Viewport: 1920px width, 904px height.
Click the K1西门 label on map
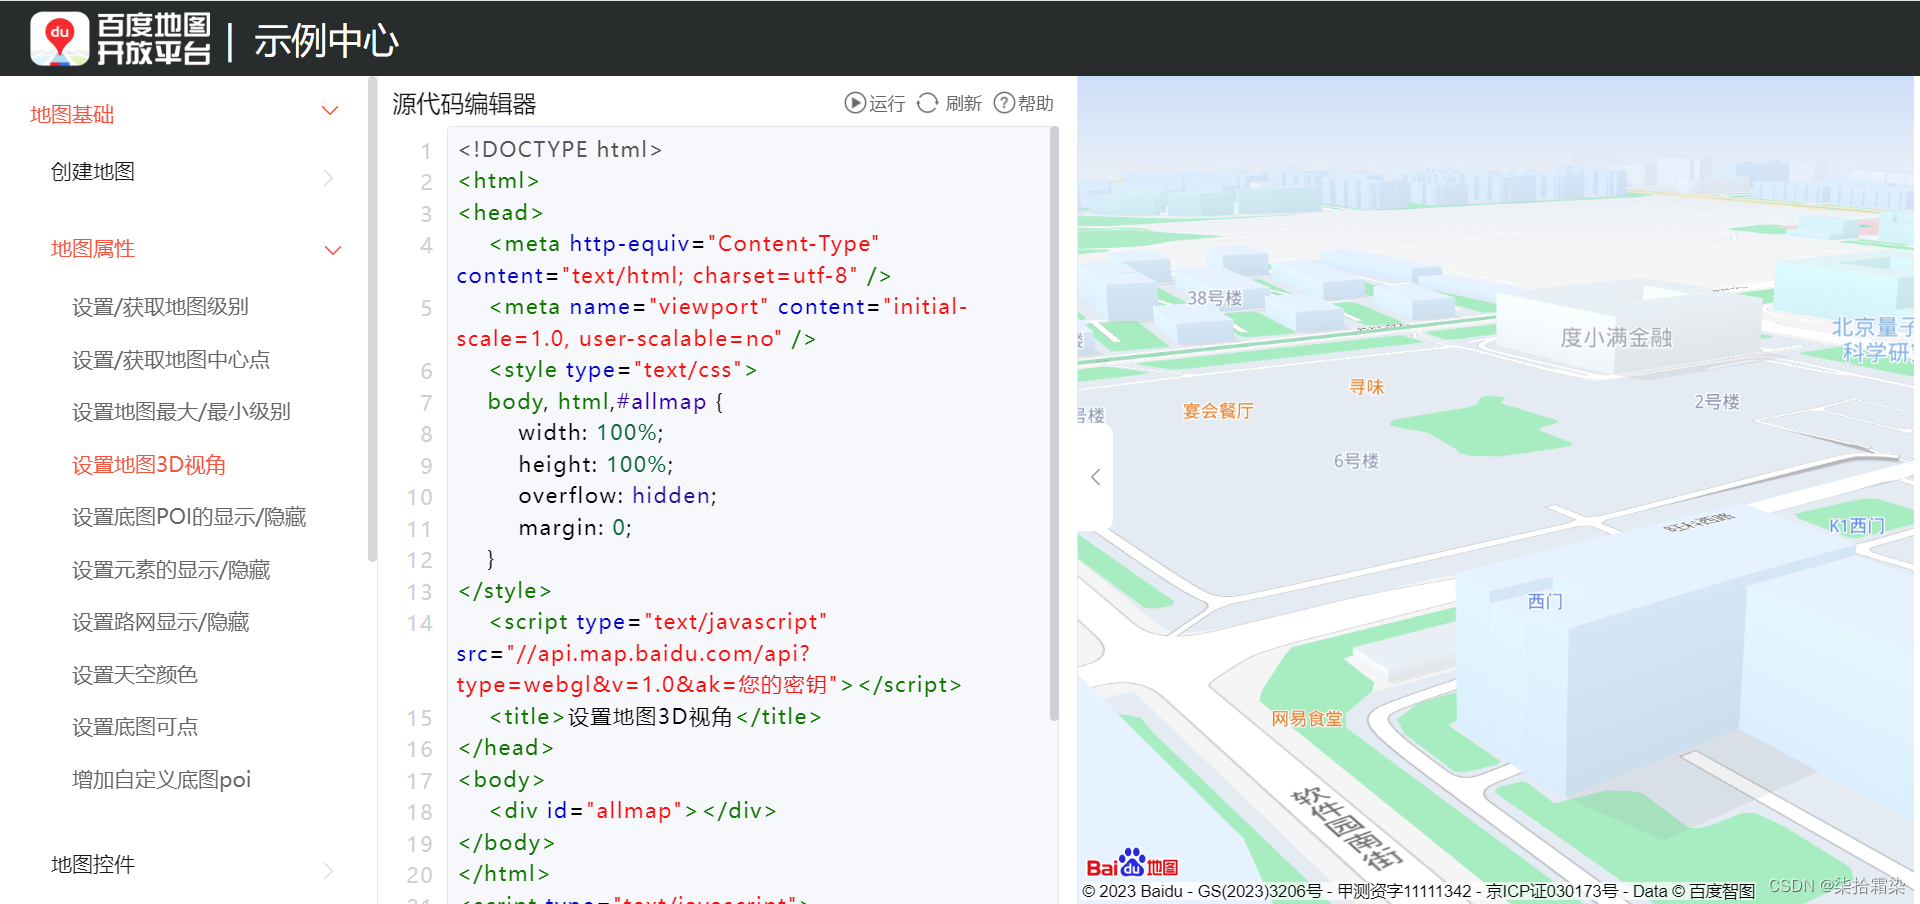tap(1857, 526)
